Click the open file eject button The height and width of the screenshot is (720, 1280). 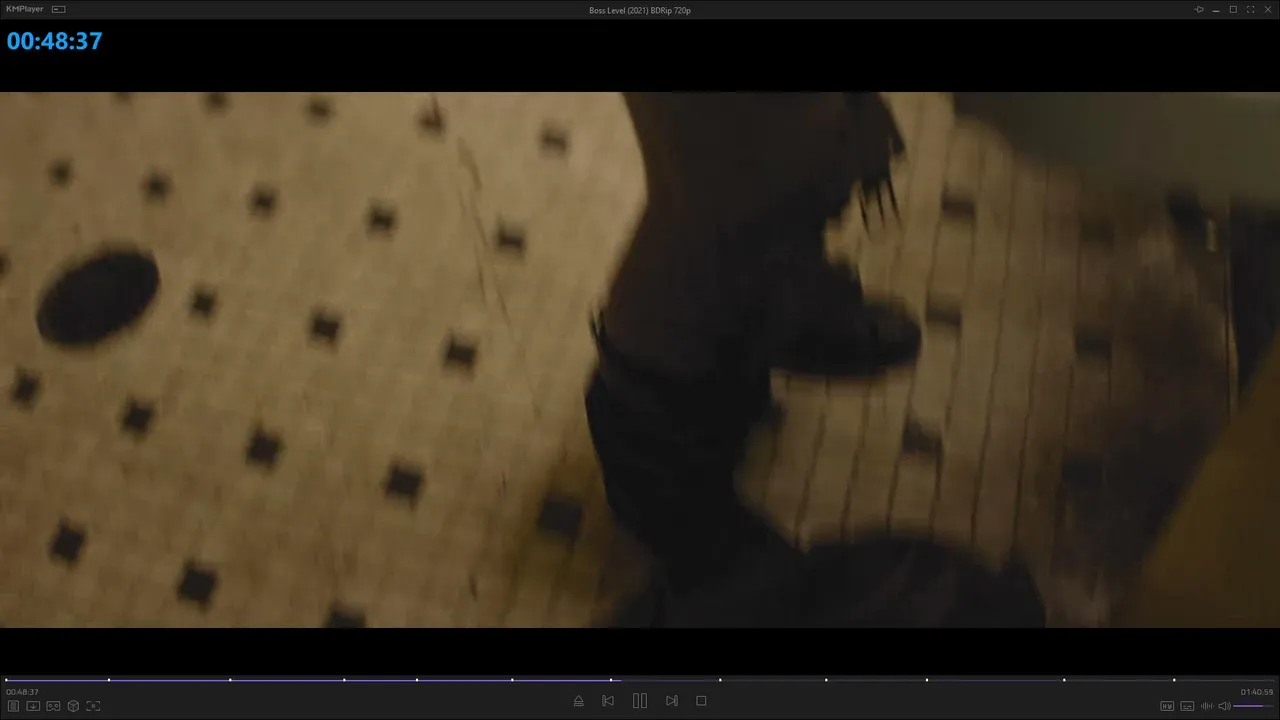(x=578, y=701)
